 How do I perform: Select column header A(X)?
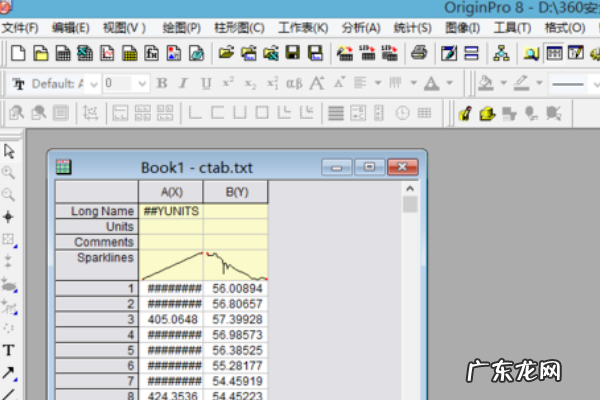point(171,192)
